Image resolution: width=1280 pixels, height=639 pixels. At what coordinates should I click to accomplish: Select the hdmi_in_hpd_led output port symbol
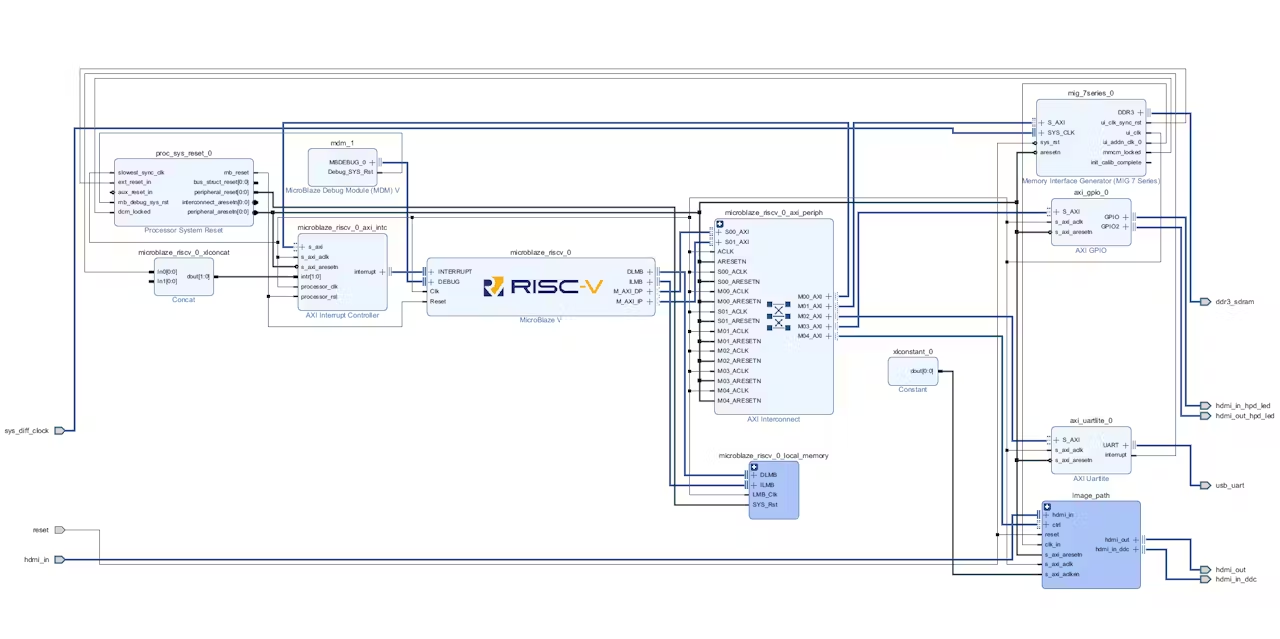(x=1205, y=406)
